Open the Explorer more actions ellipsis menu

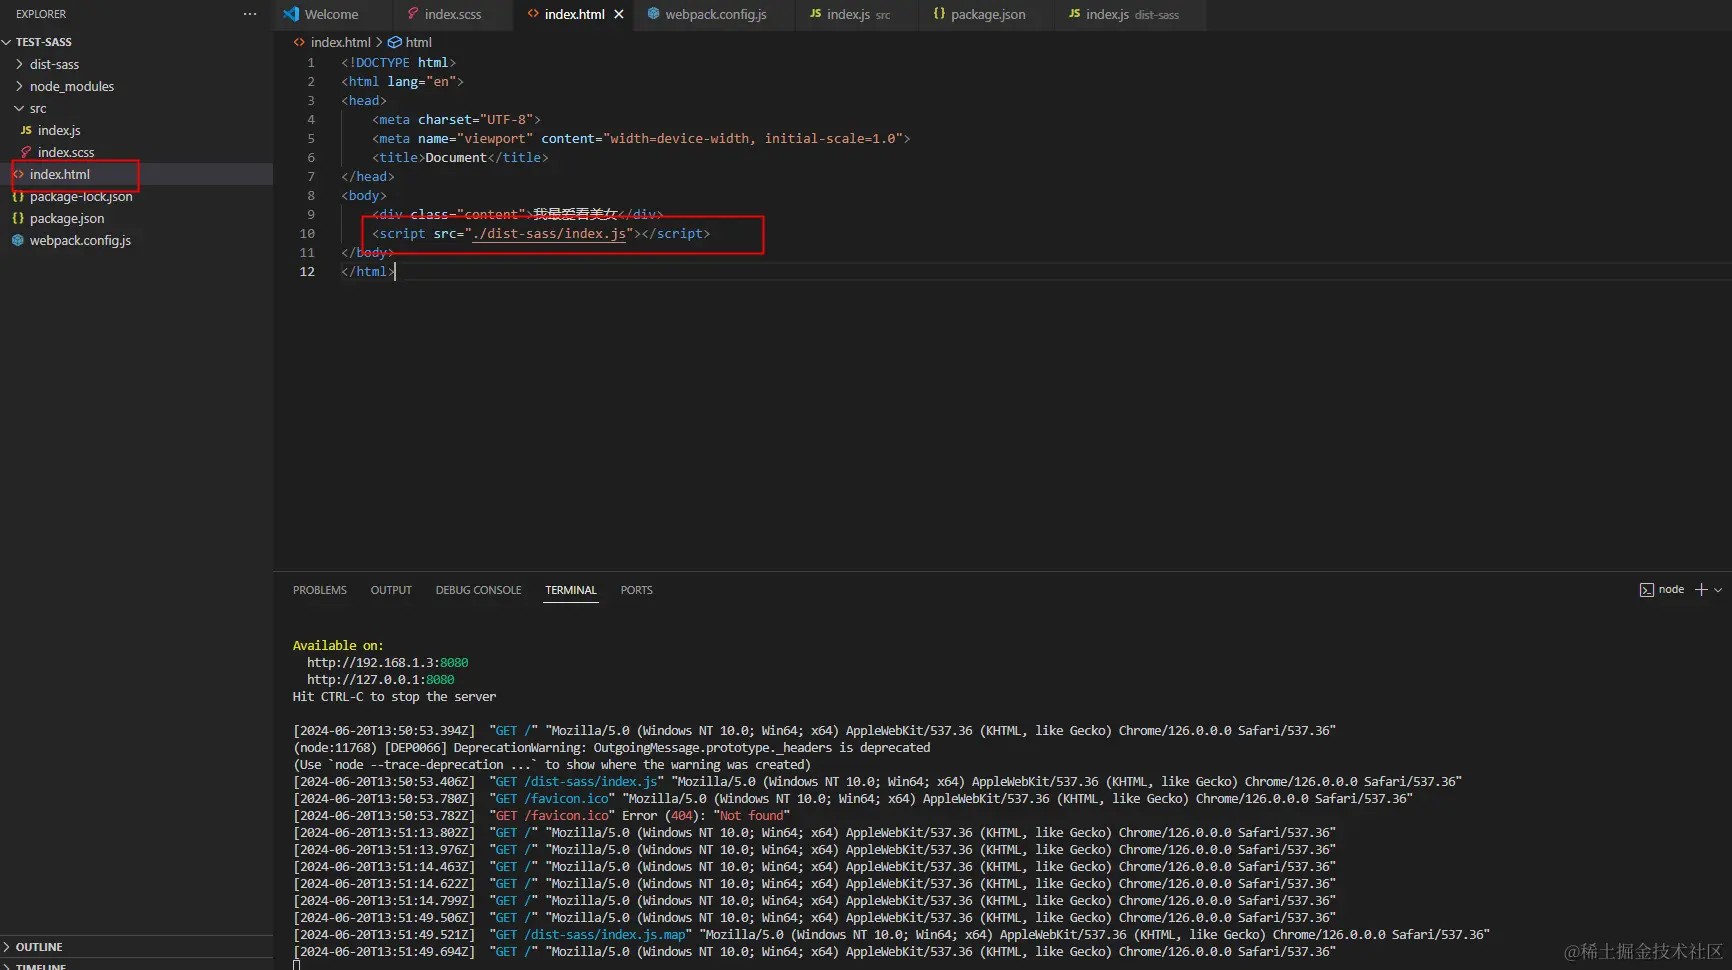point(250,14)
